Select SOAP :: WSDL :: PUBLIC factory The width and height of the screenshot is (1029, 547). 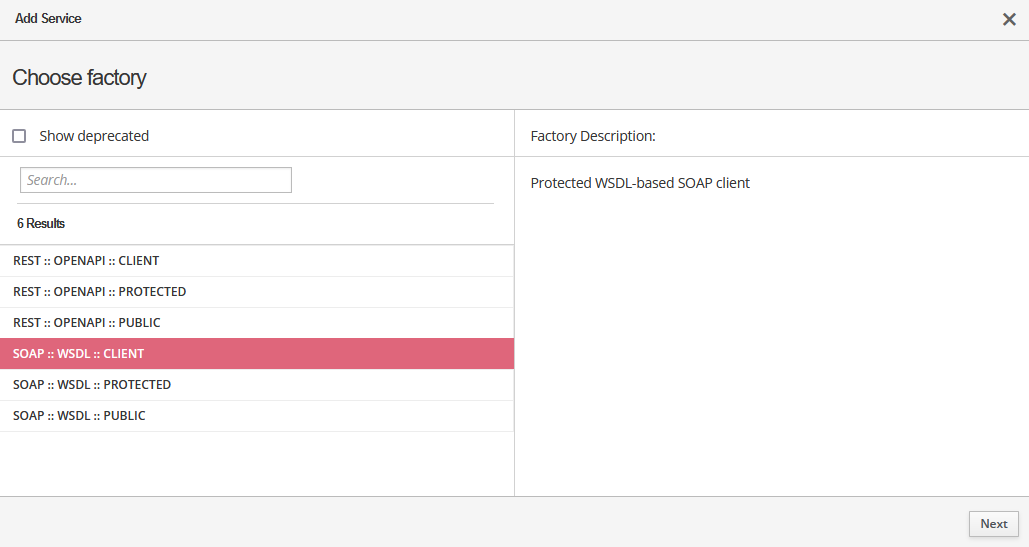click(x=79, y=416)
